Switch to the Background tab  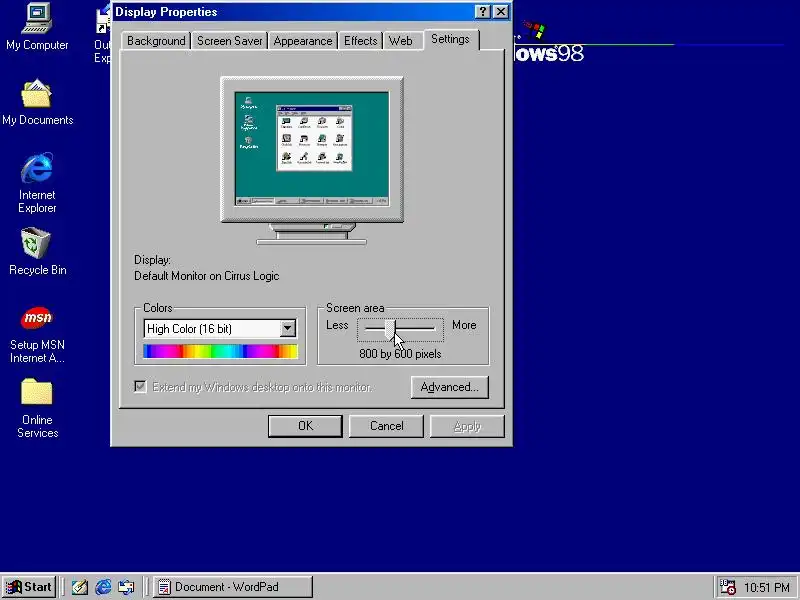(x=156, y=41)
